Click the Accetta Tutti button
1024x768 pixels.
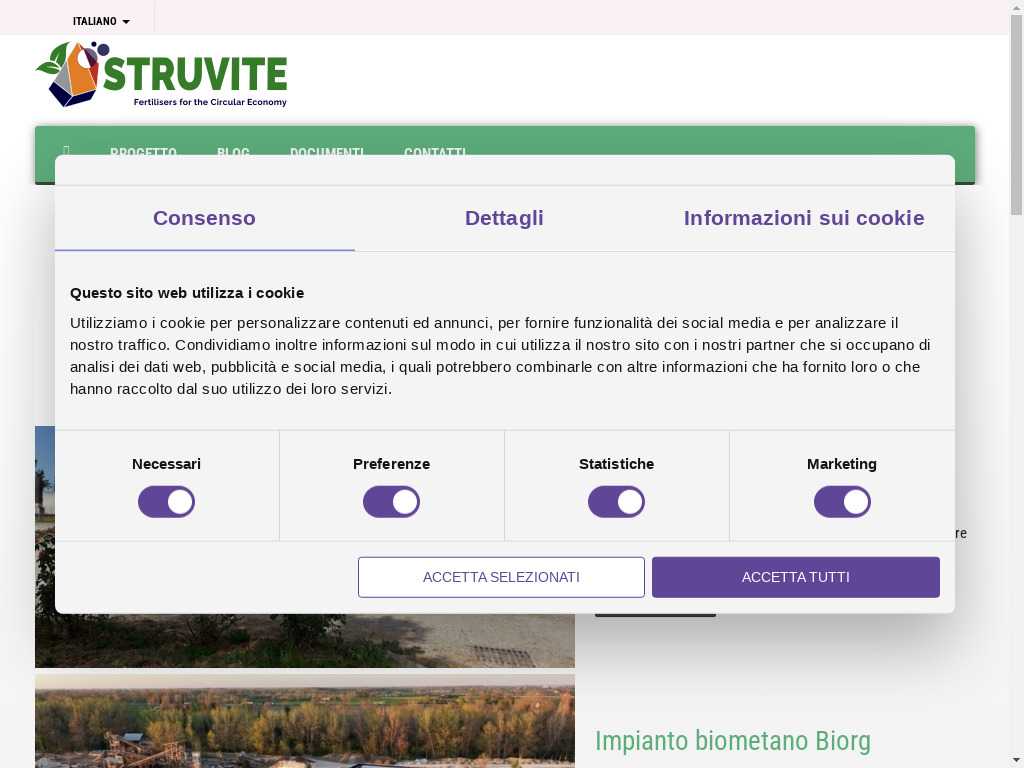(795, 577)
